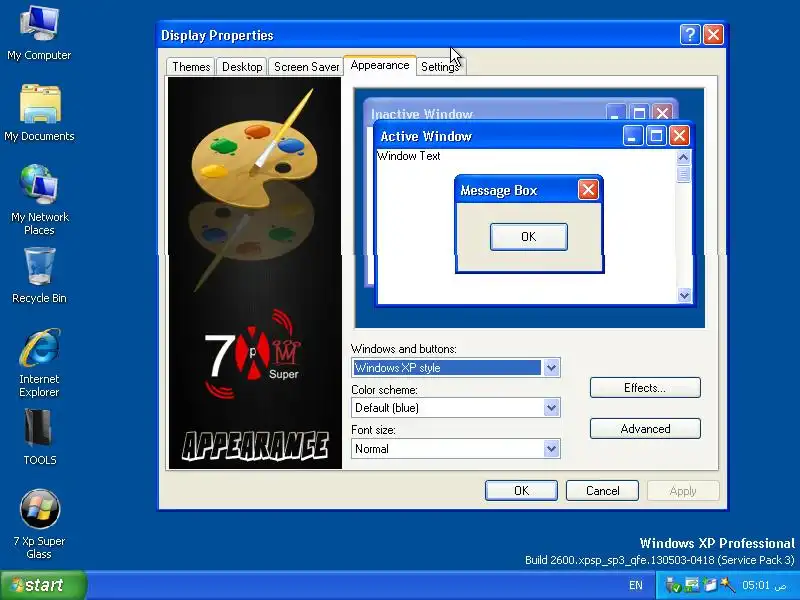Click the Advanced button
This screenshot has width=800, height=600.
click(x=645, y=429)
